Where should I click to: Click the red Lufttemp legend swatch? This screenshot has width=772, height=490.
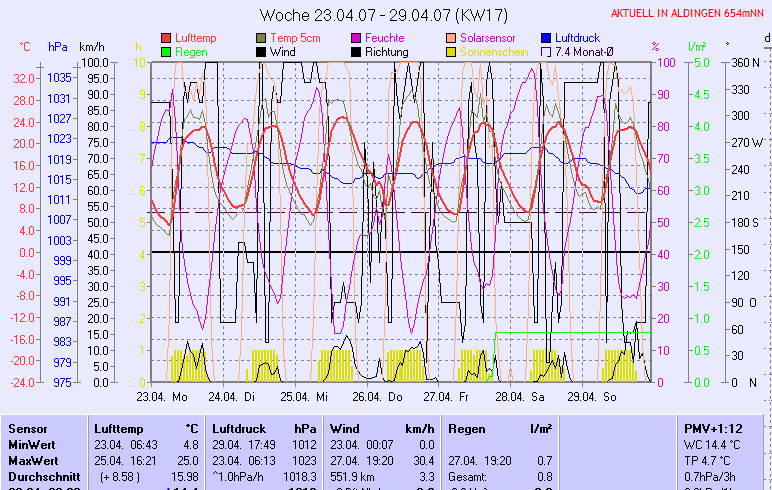coord(166,38)
